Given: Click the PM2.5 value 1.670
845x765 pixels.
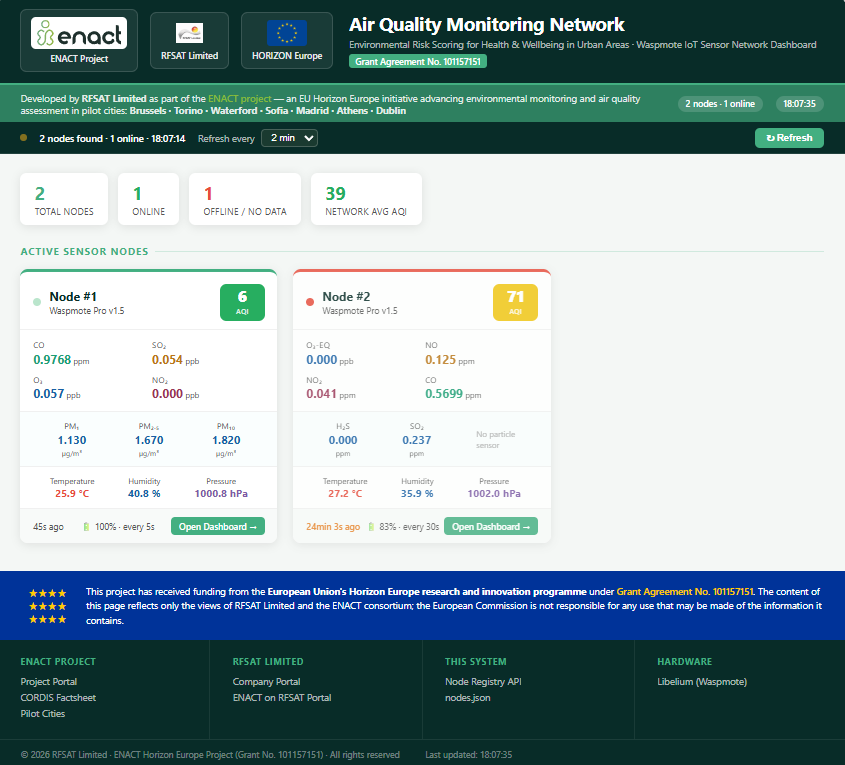Looking at the screenshot, I should pos(149,440).
